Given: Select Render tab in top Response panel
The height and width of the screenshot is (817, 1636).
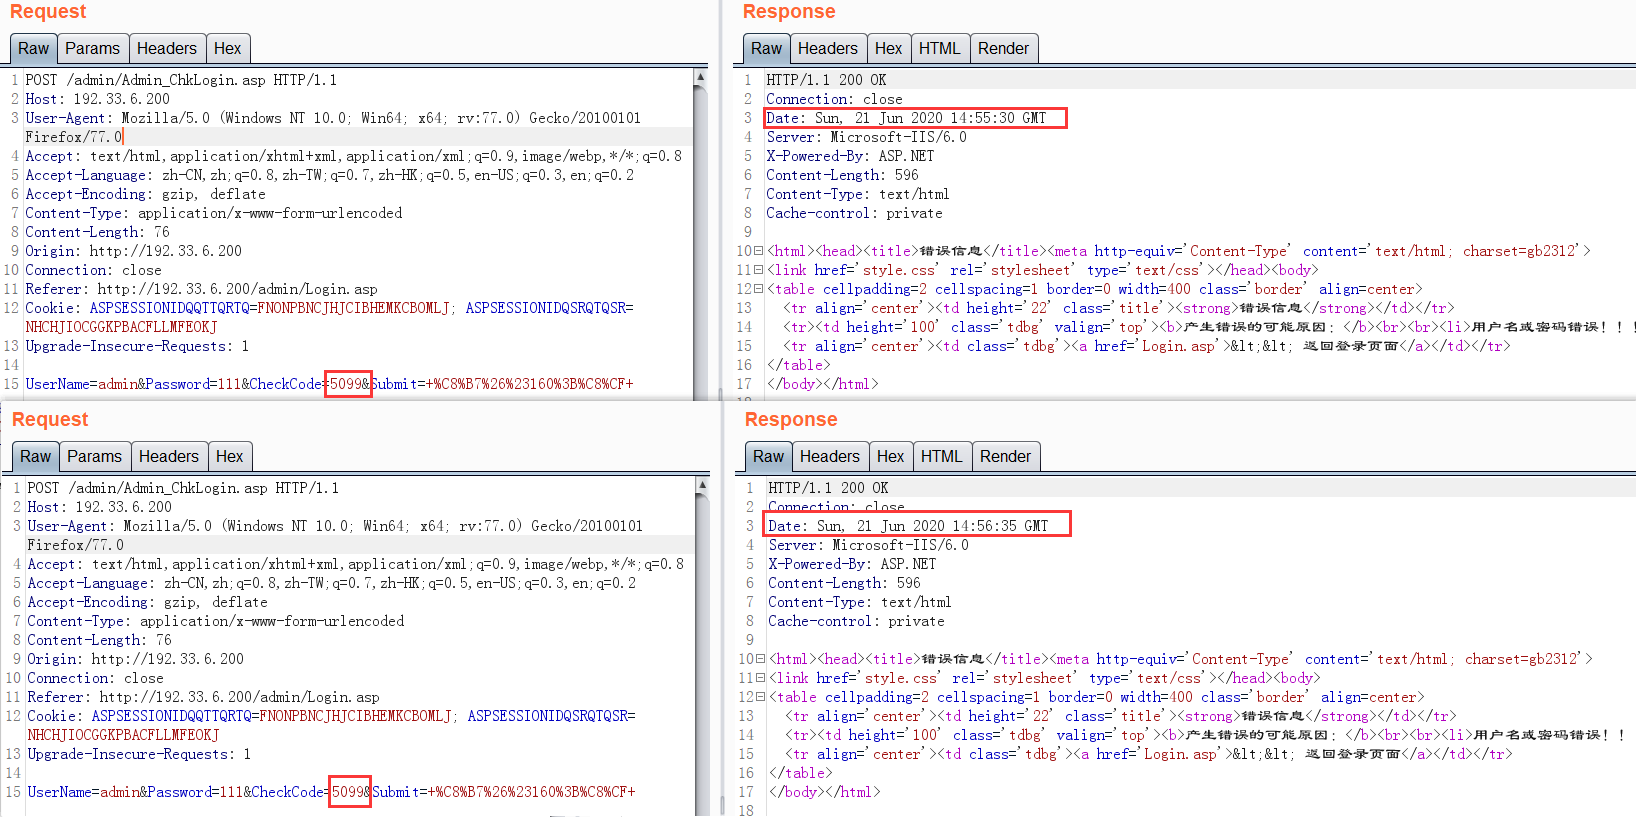Looking at the screenshot, I should (x=1003, y=48).
